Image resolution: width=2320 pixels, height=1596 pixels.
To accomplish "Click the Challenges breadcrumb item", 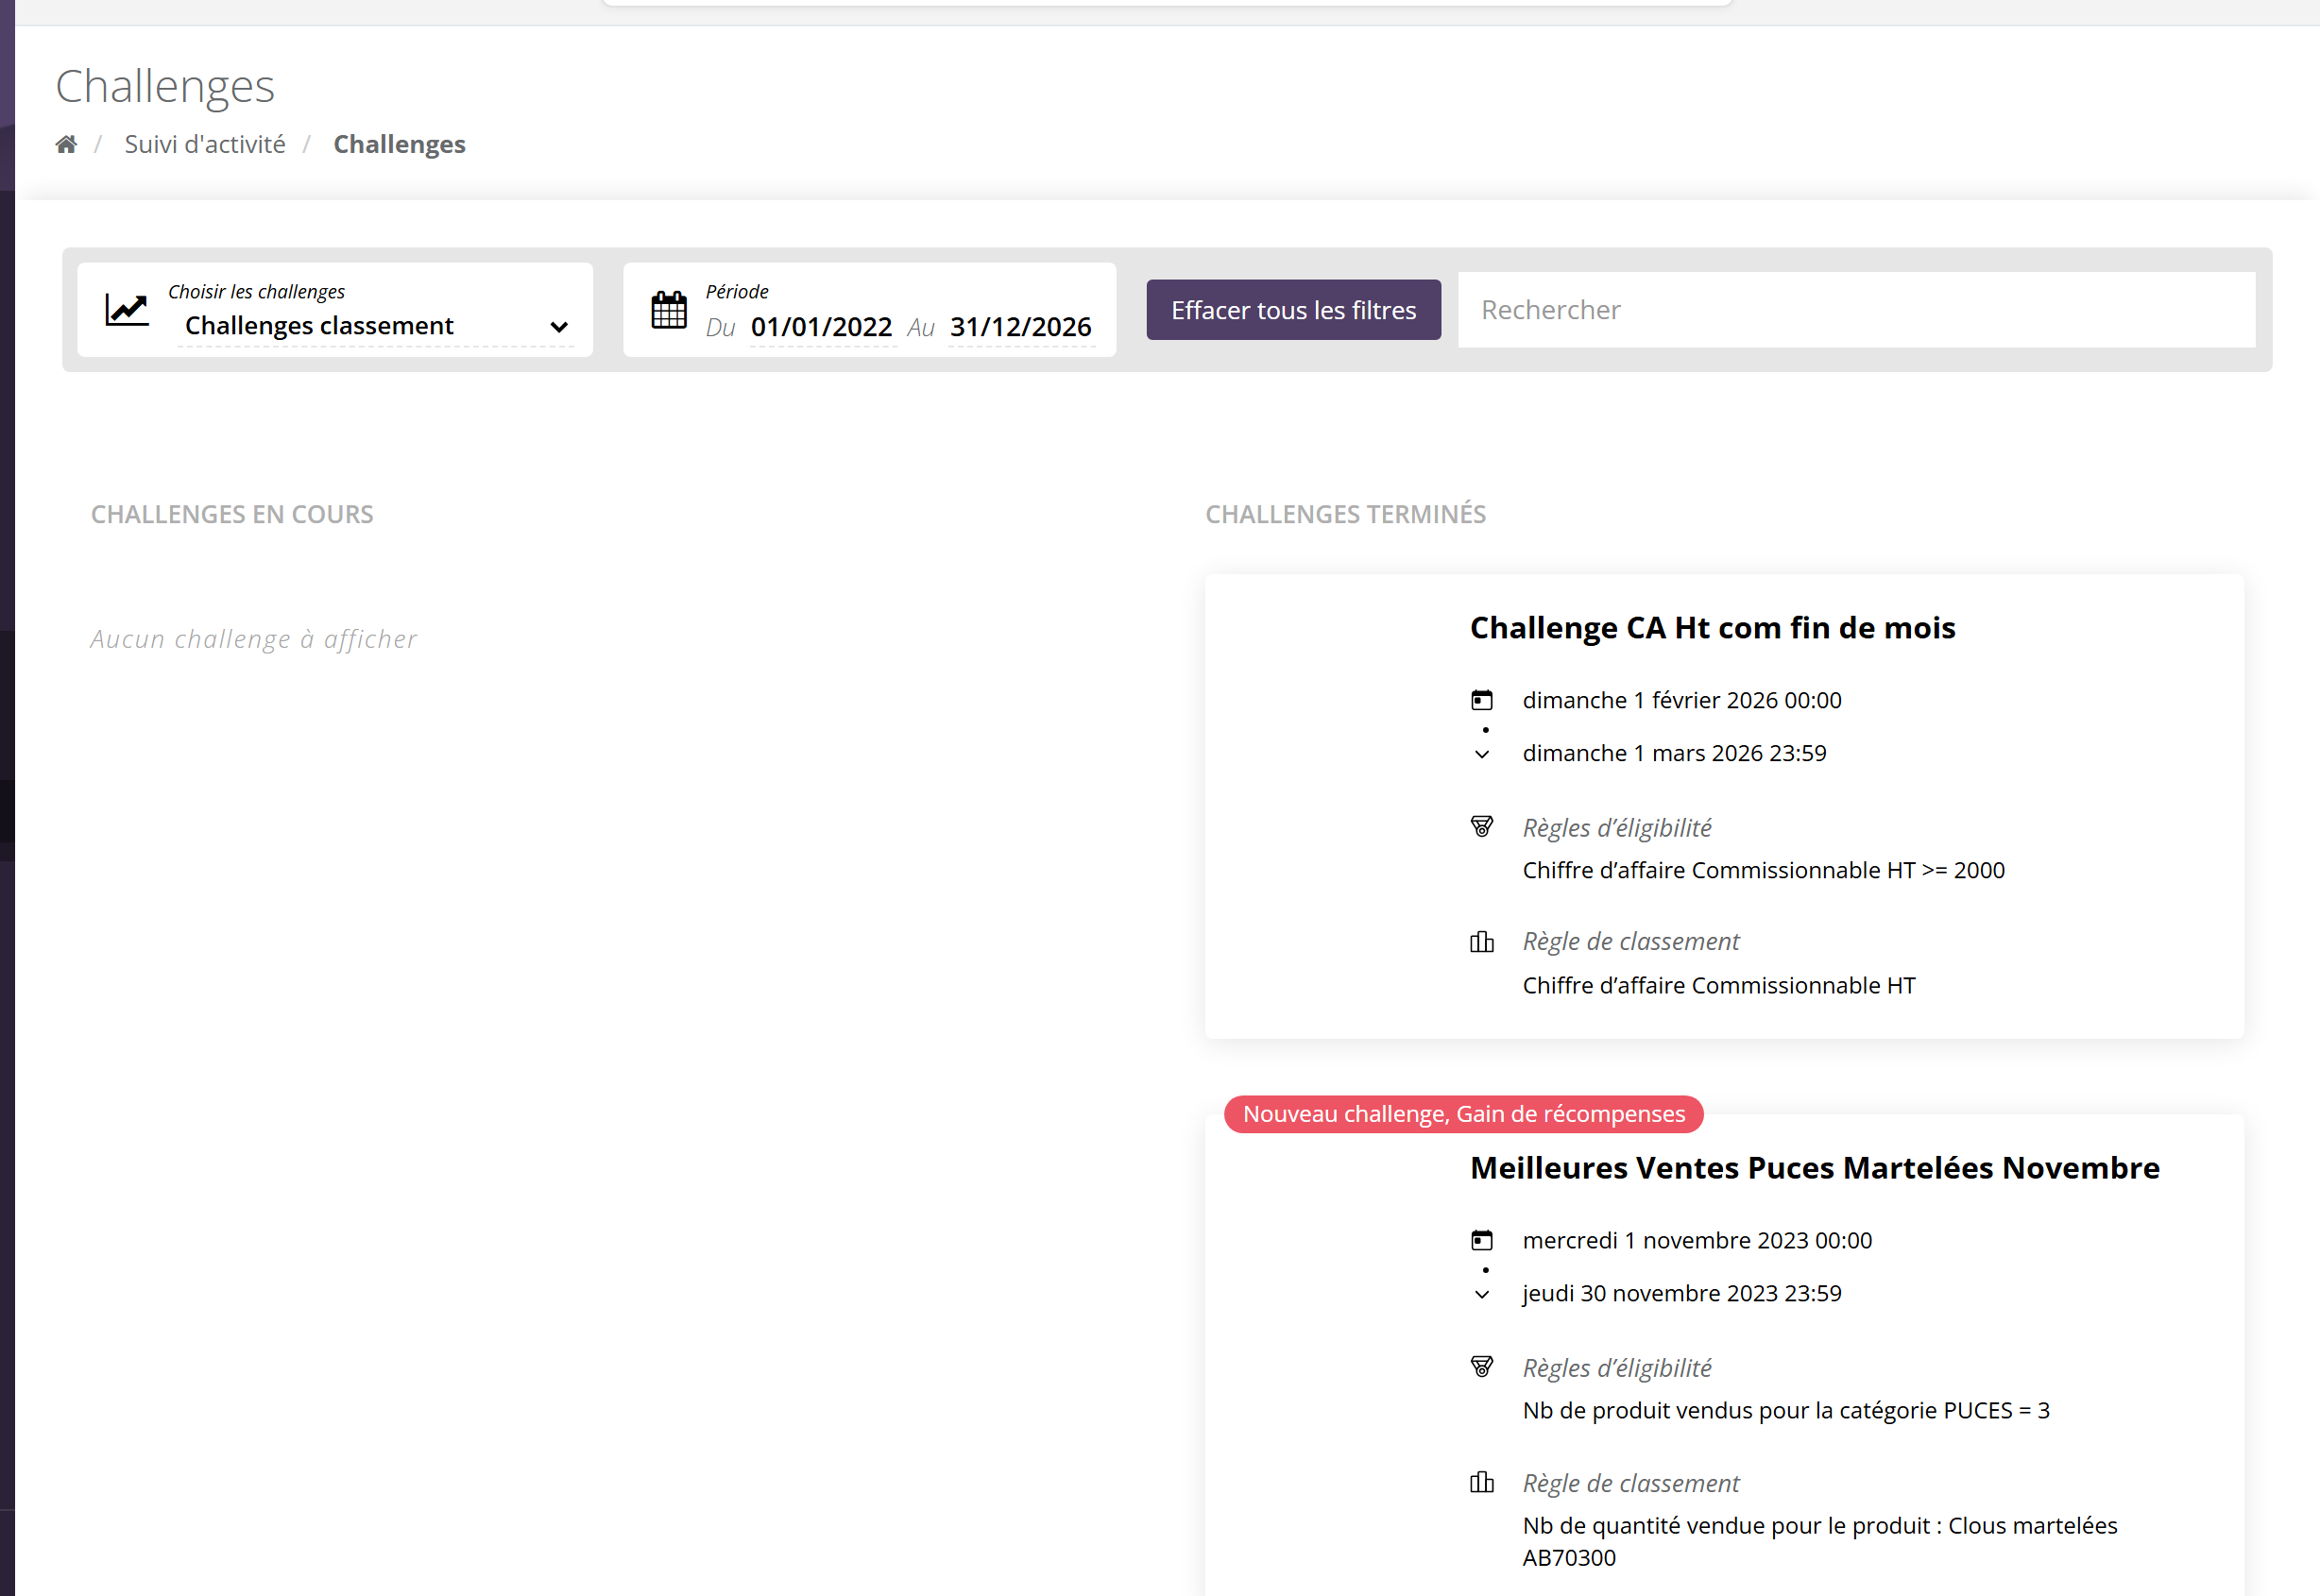I will pyautogui.click(x=399, y=144).
